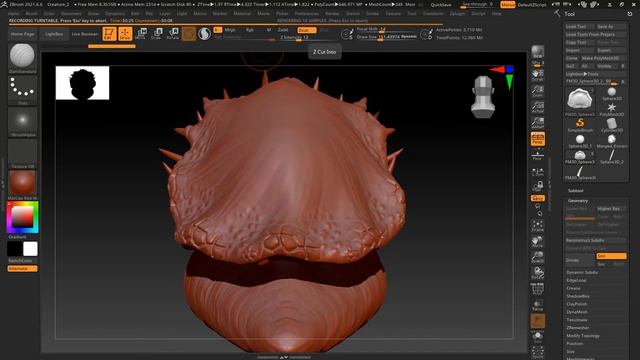Open the MatCap Red Wax material picker
Viewport: 640px width, 360px height.
22,185
